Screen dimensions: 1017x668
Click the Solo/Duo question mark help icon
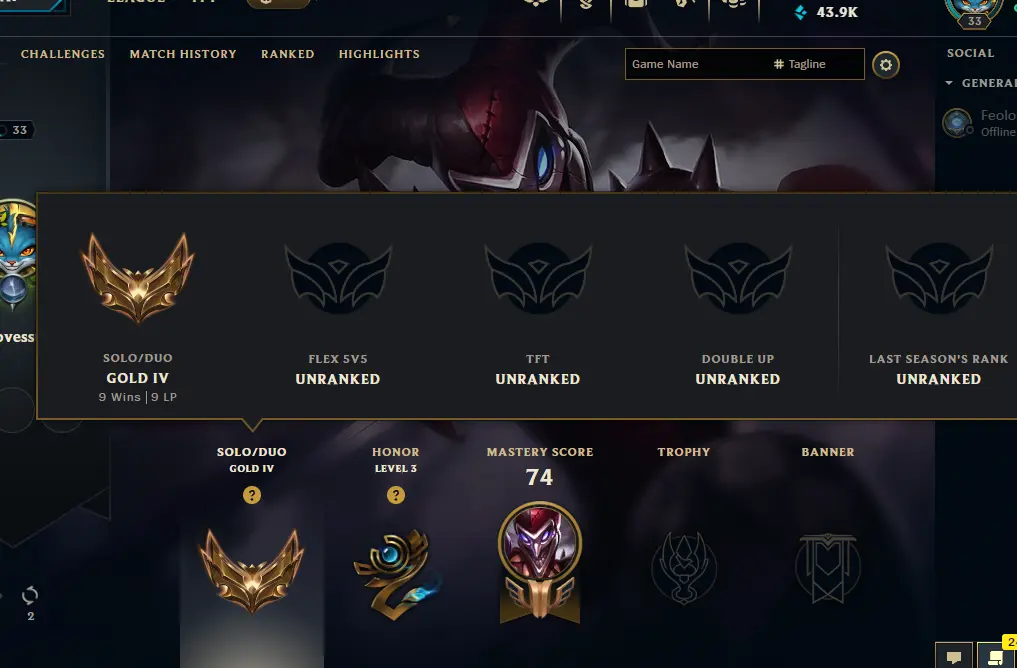[252, 495]
